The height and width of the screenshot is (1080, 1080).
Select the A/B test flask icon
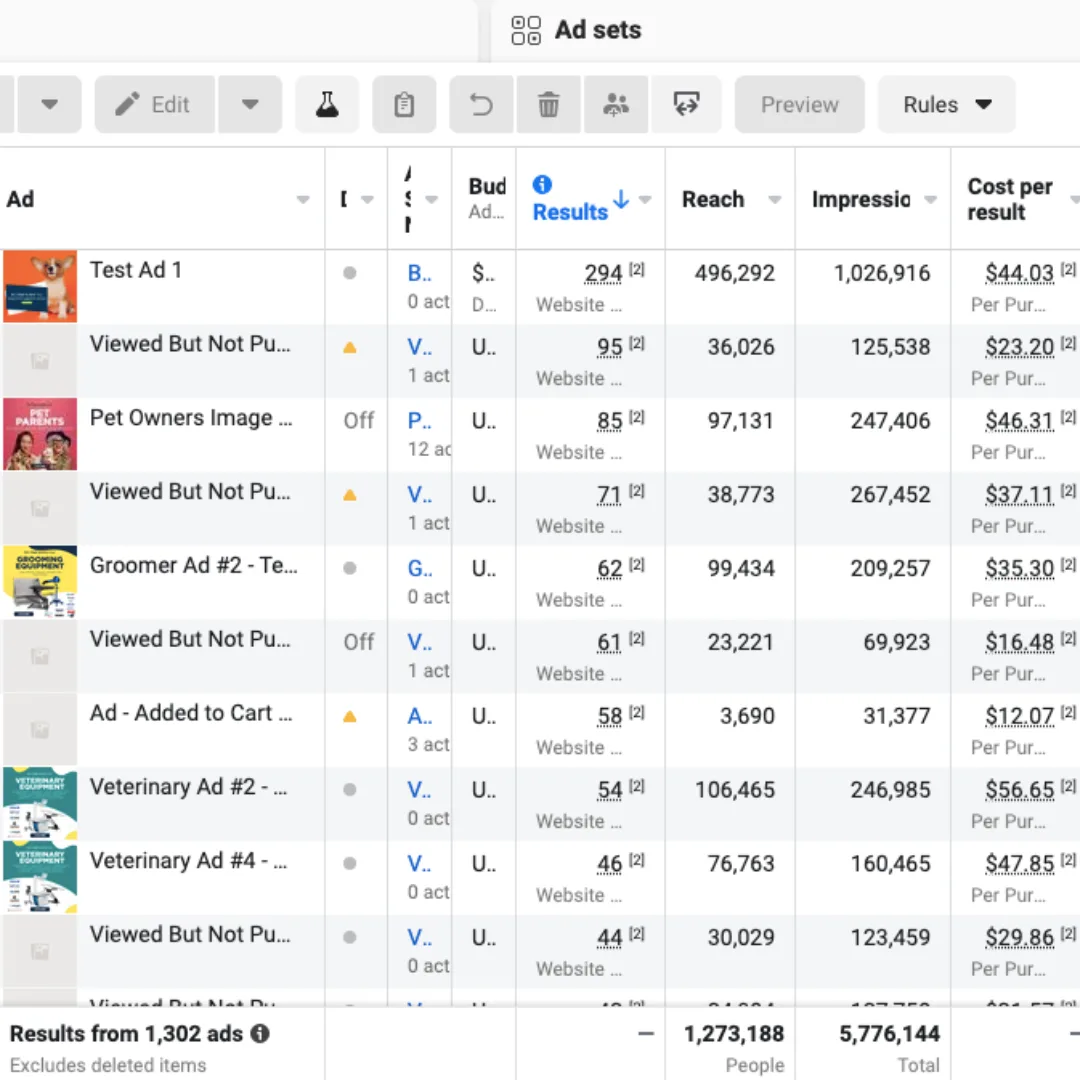pyautogui.click(x=327, y=104)
